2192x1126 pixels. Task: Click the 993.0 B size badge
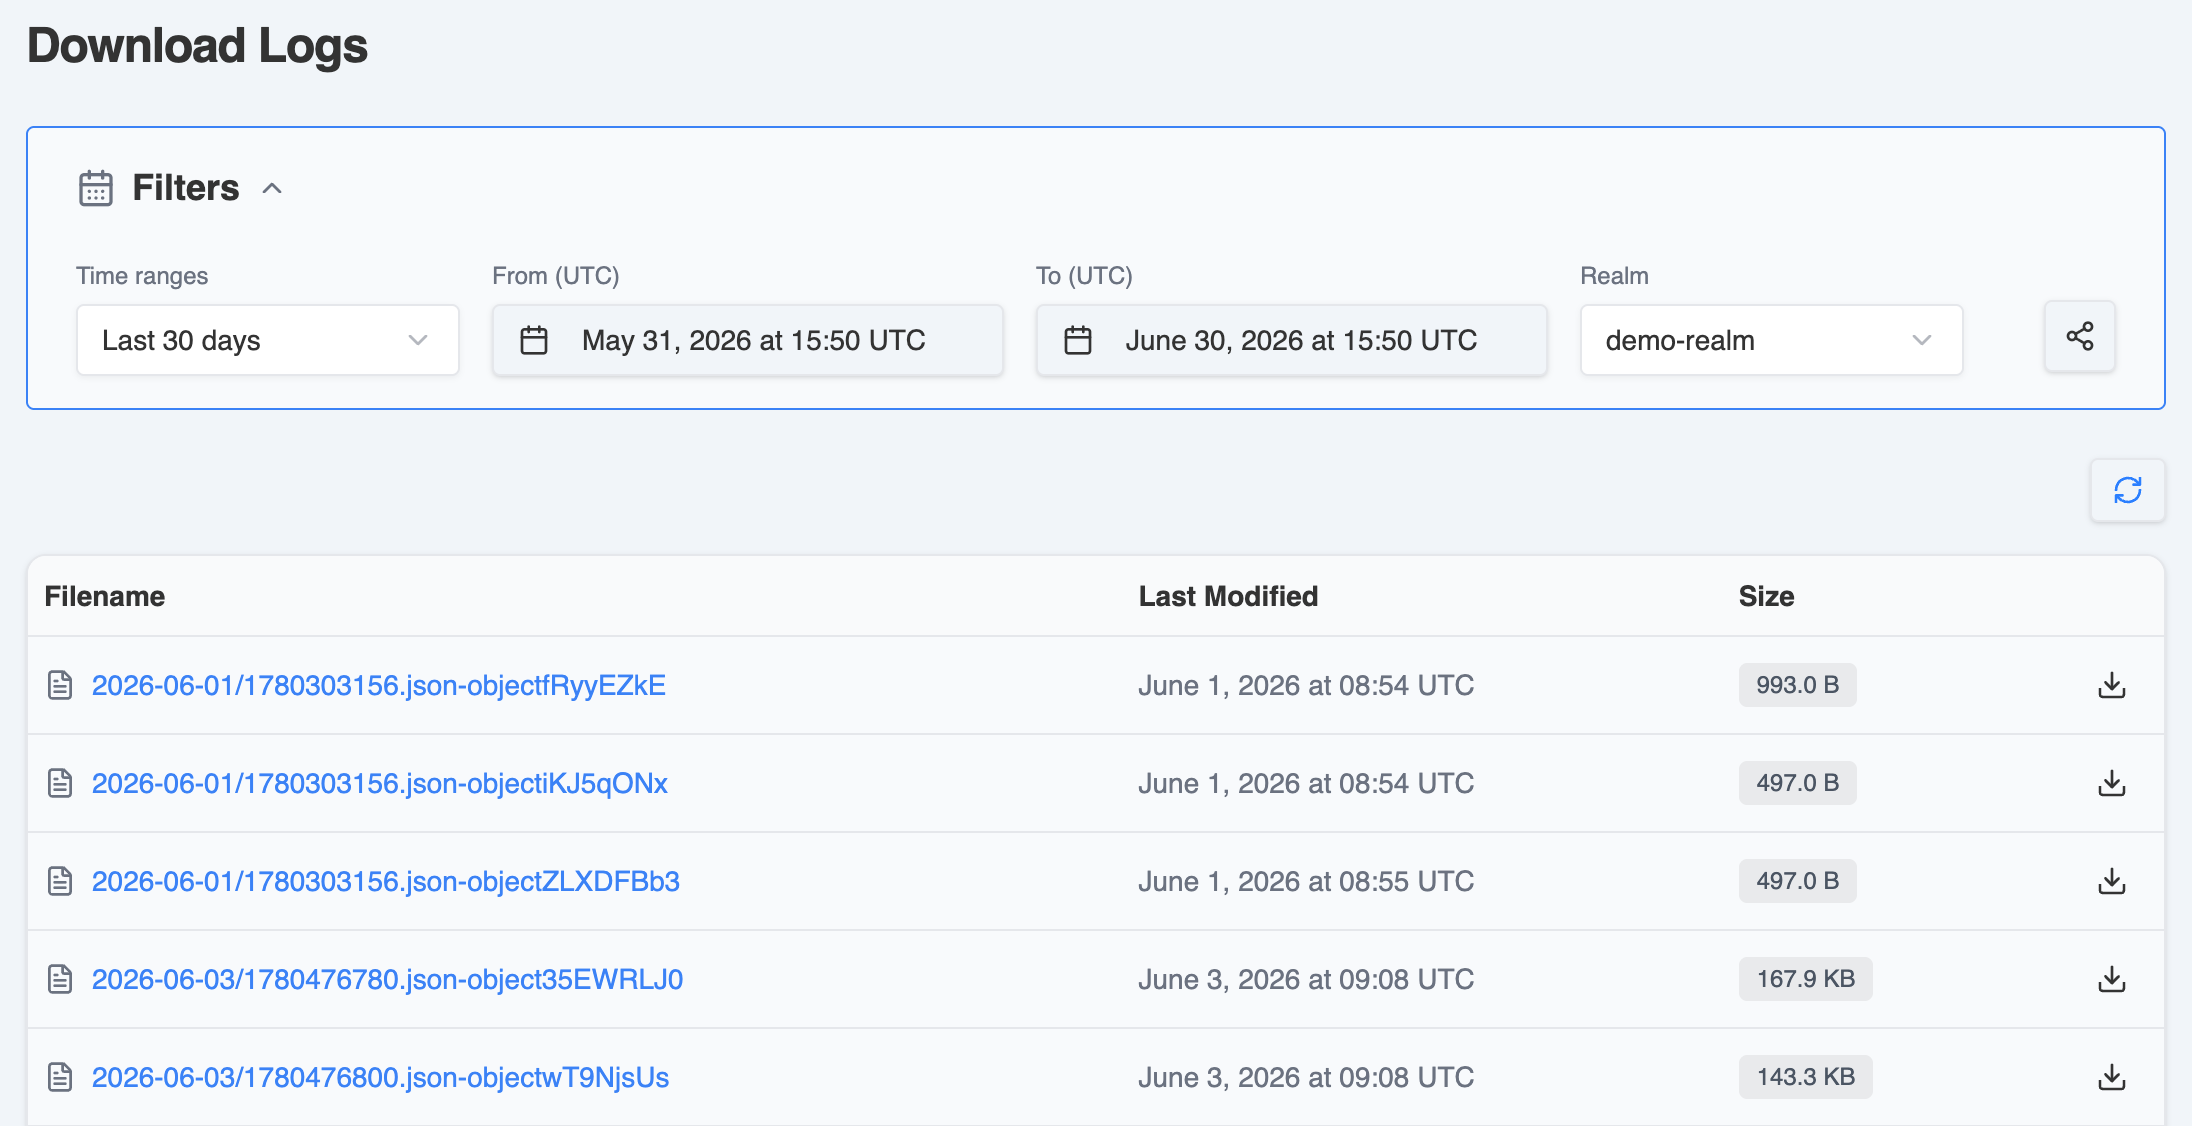pyautogui.click(x=1797, y=685)
